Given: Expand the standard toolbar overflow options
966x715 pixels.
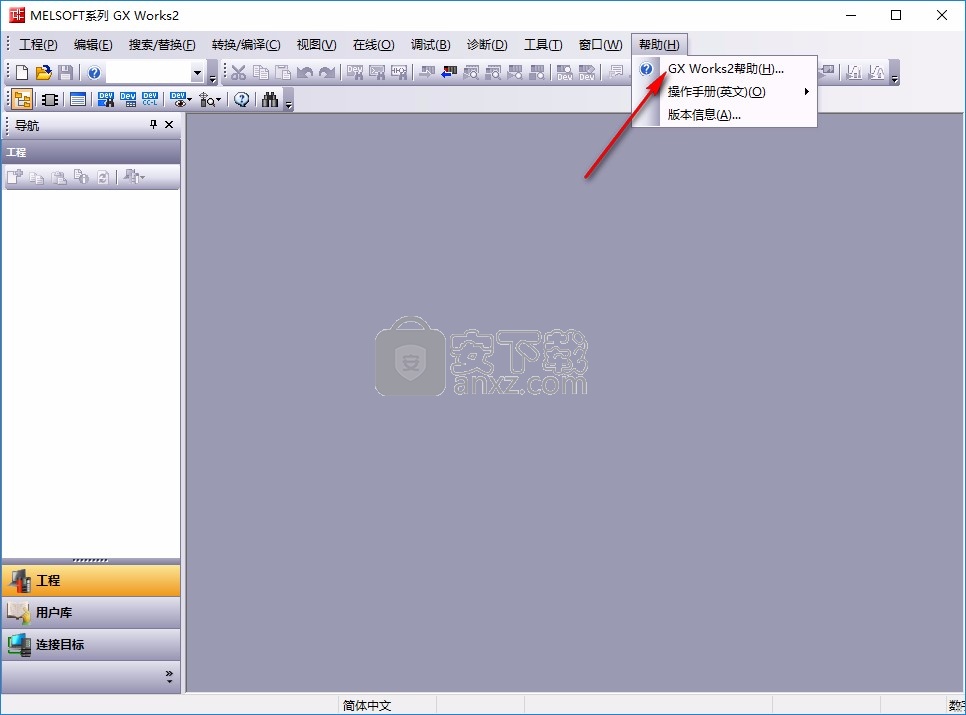Looking at the screenshot, I should pyautogui.click(x=213, y=73).
